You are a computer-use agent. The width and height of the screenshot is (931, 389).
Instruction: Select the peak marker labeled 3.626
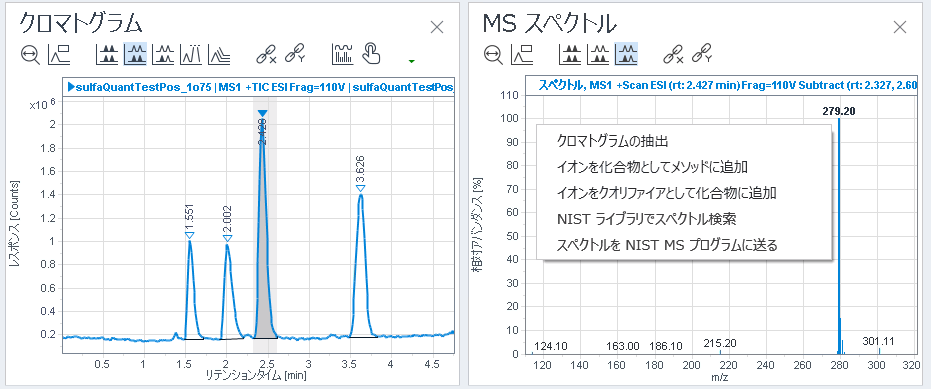click(360, 189)
